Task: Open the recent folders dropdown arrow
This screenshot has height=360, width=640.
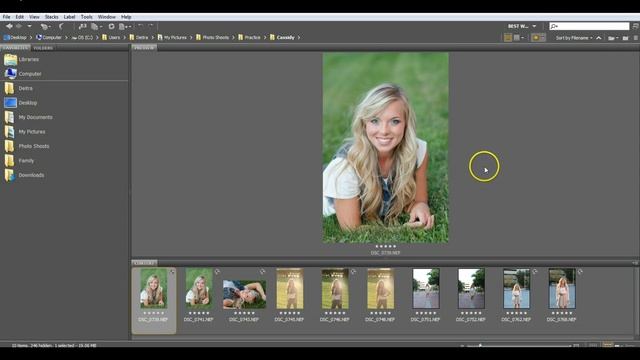Action: coord(29,26)
